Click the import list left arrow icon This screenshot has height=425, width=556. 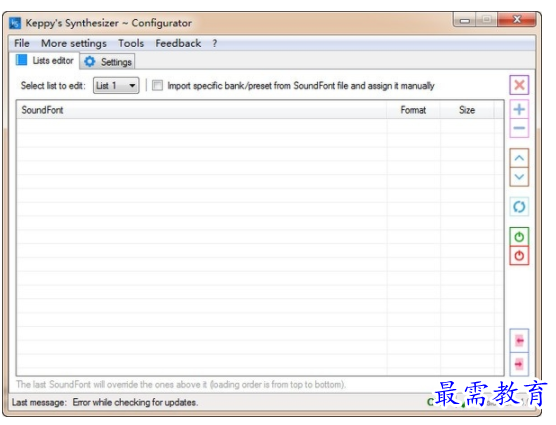click(x=519, y=341)
